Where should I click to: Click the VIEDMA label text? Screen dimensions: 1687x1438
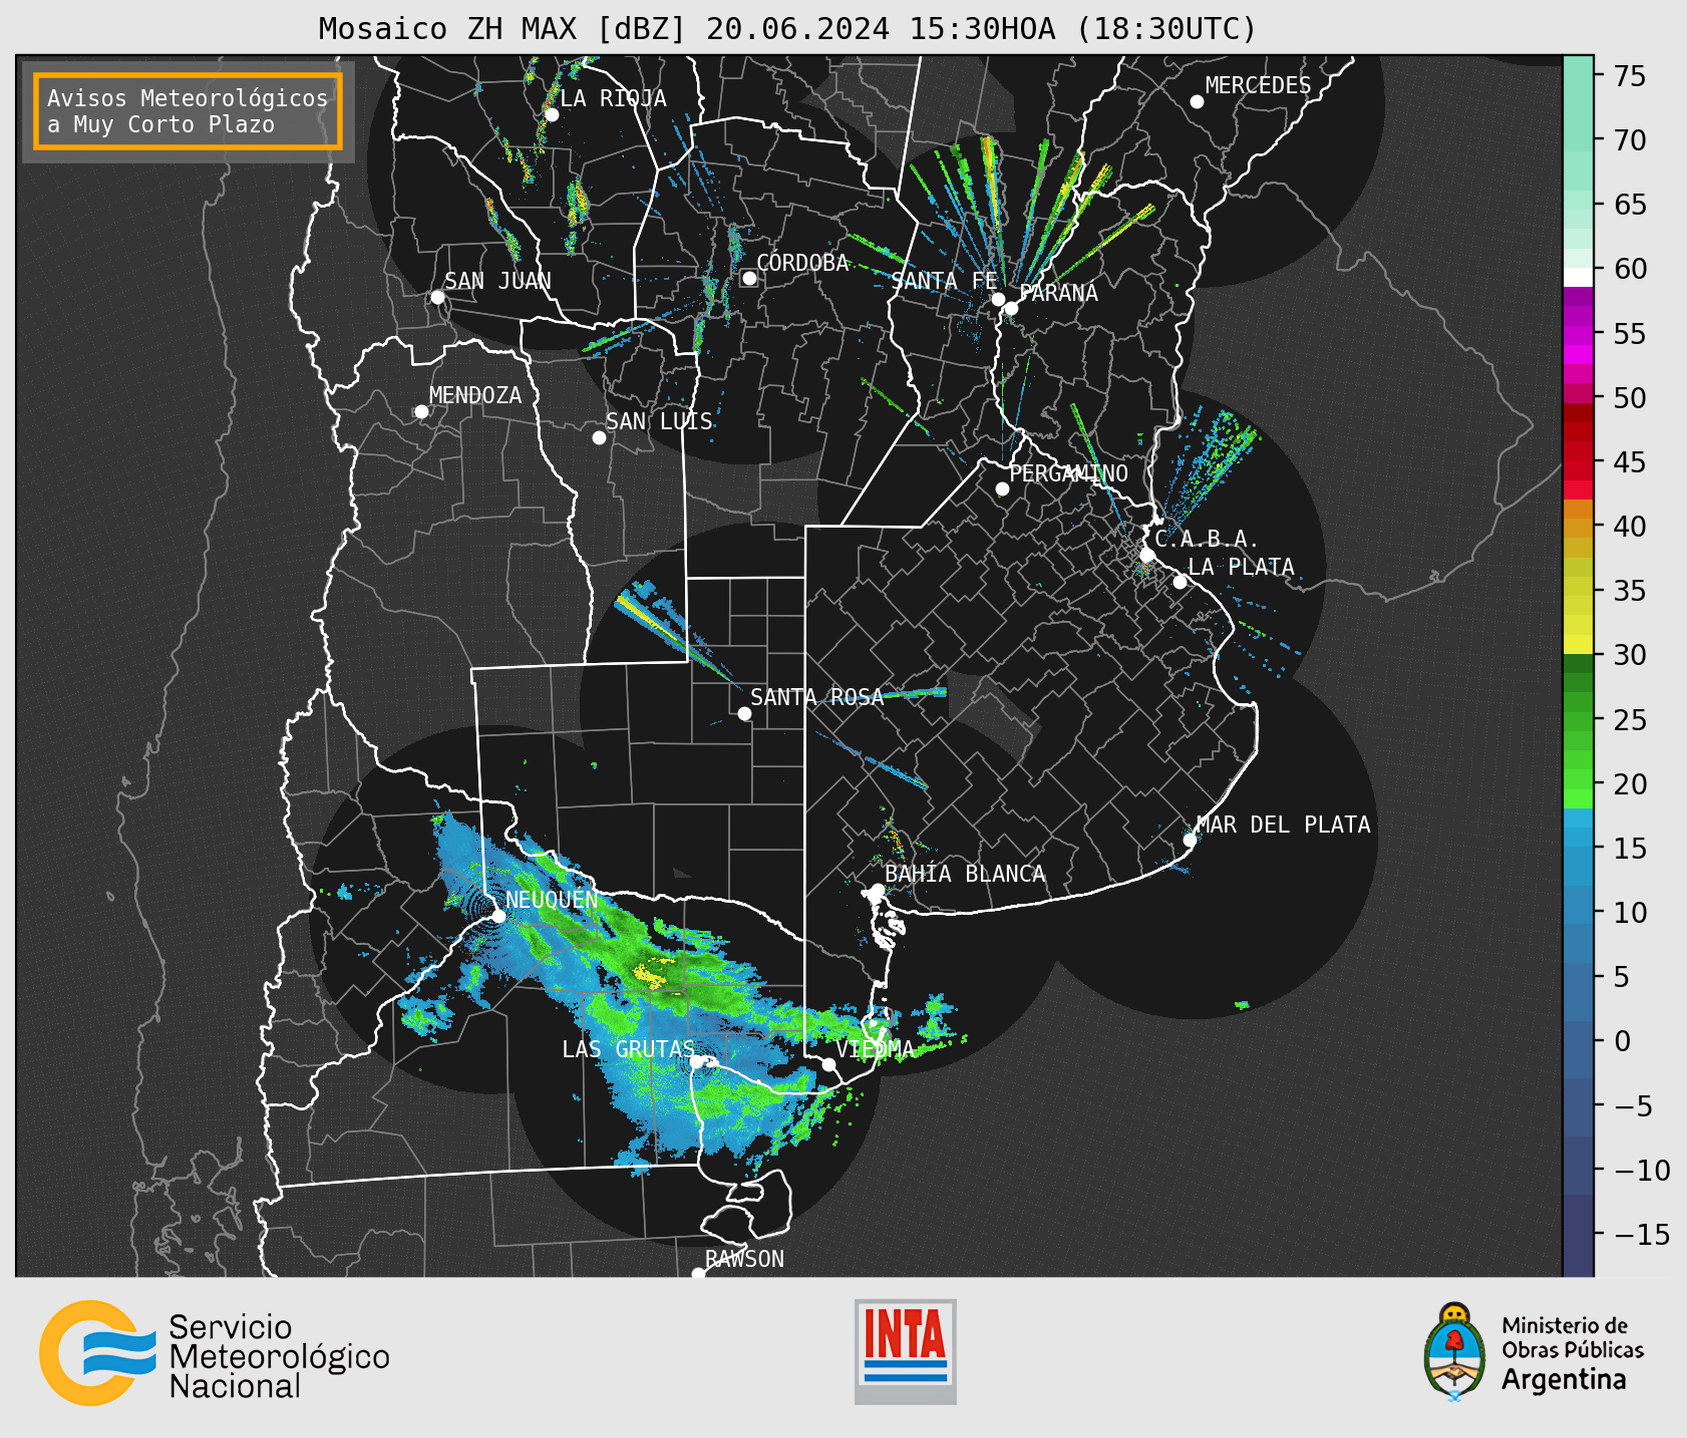point(875,1049)
